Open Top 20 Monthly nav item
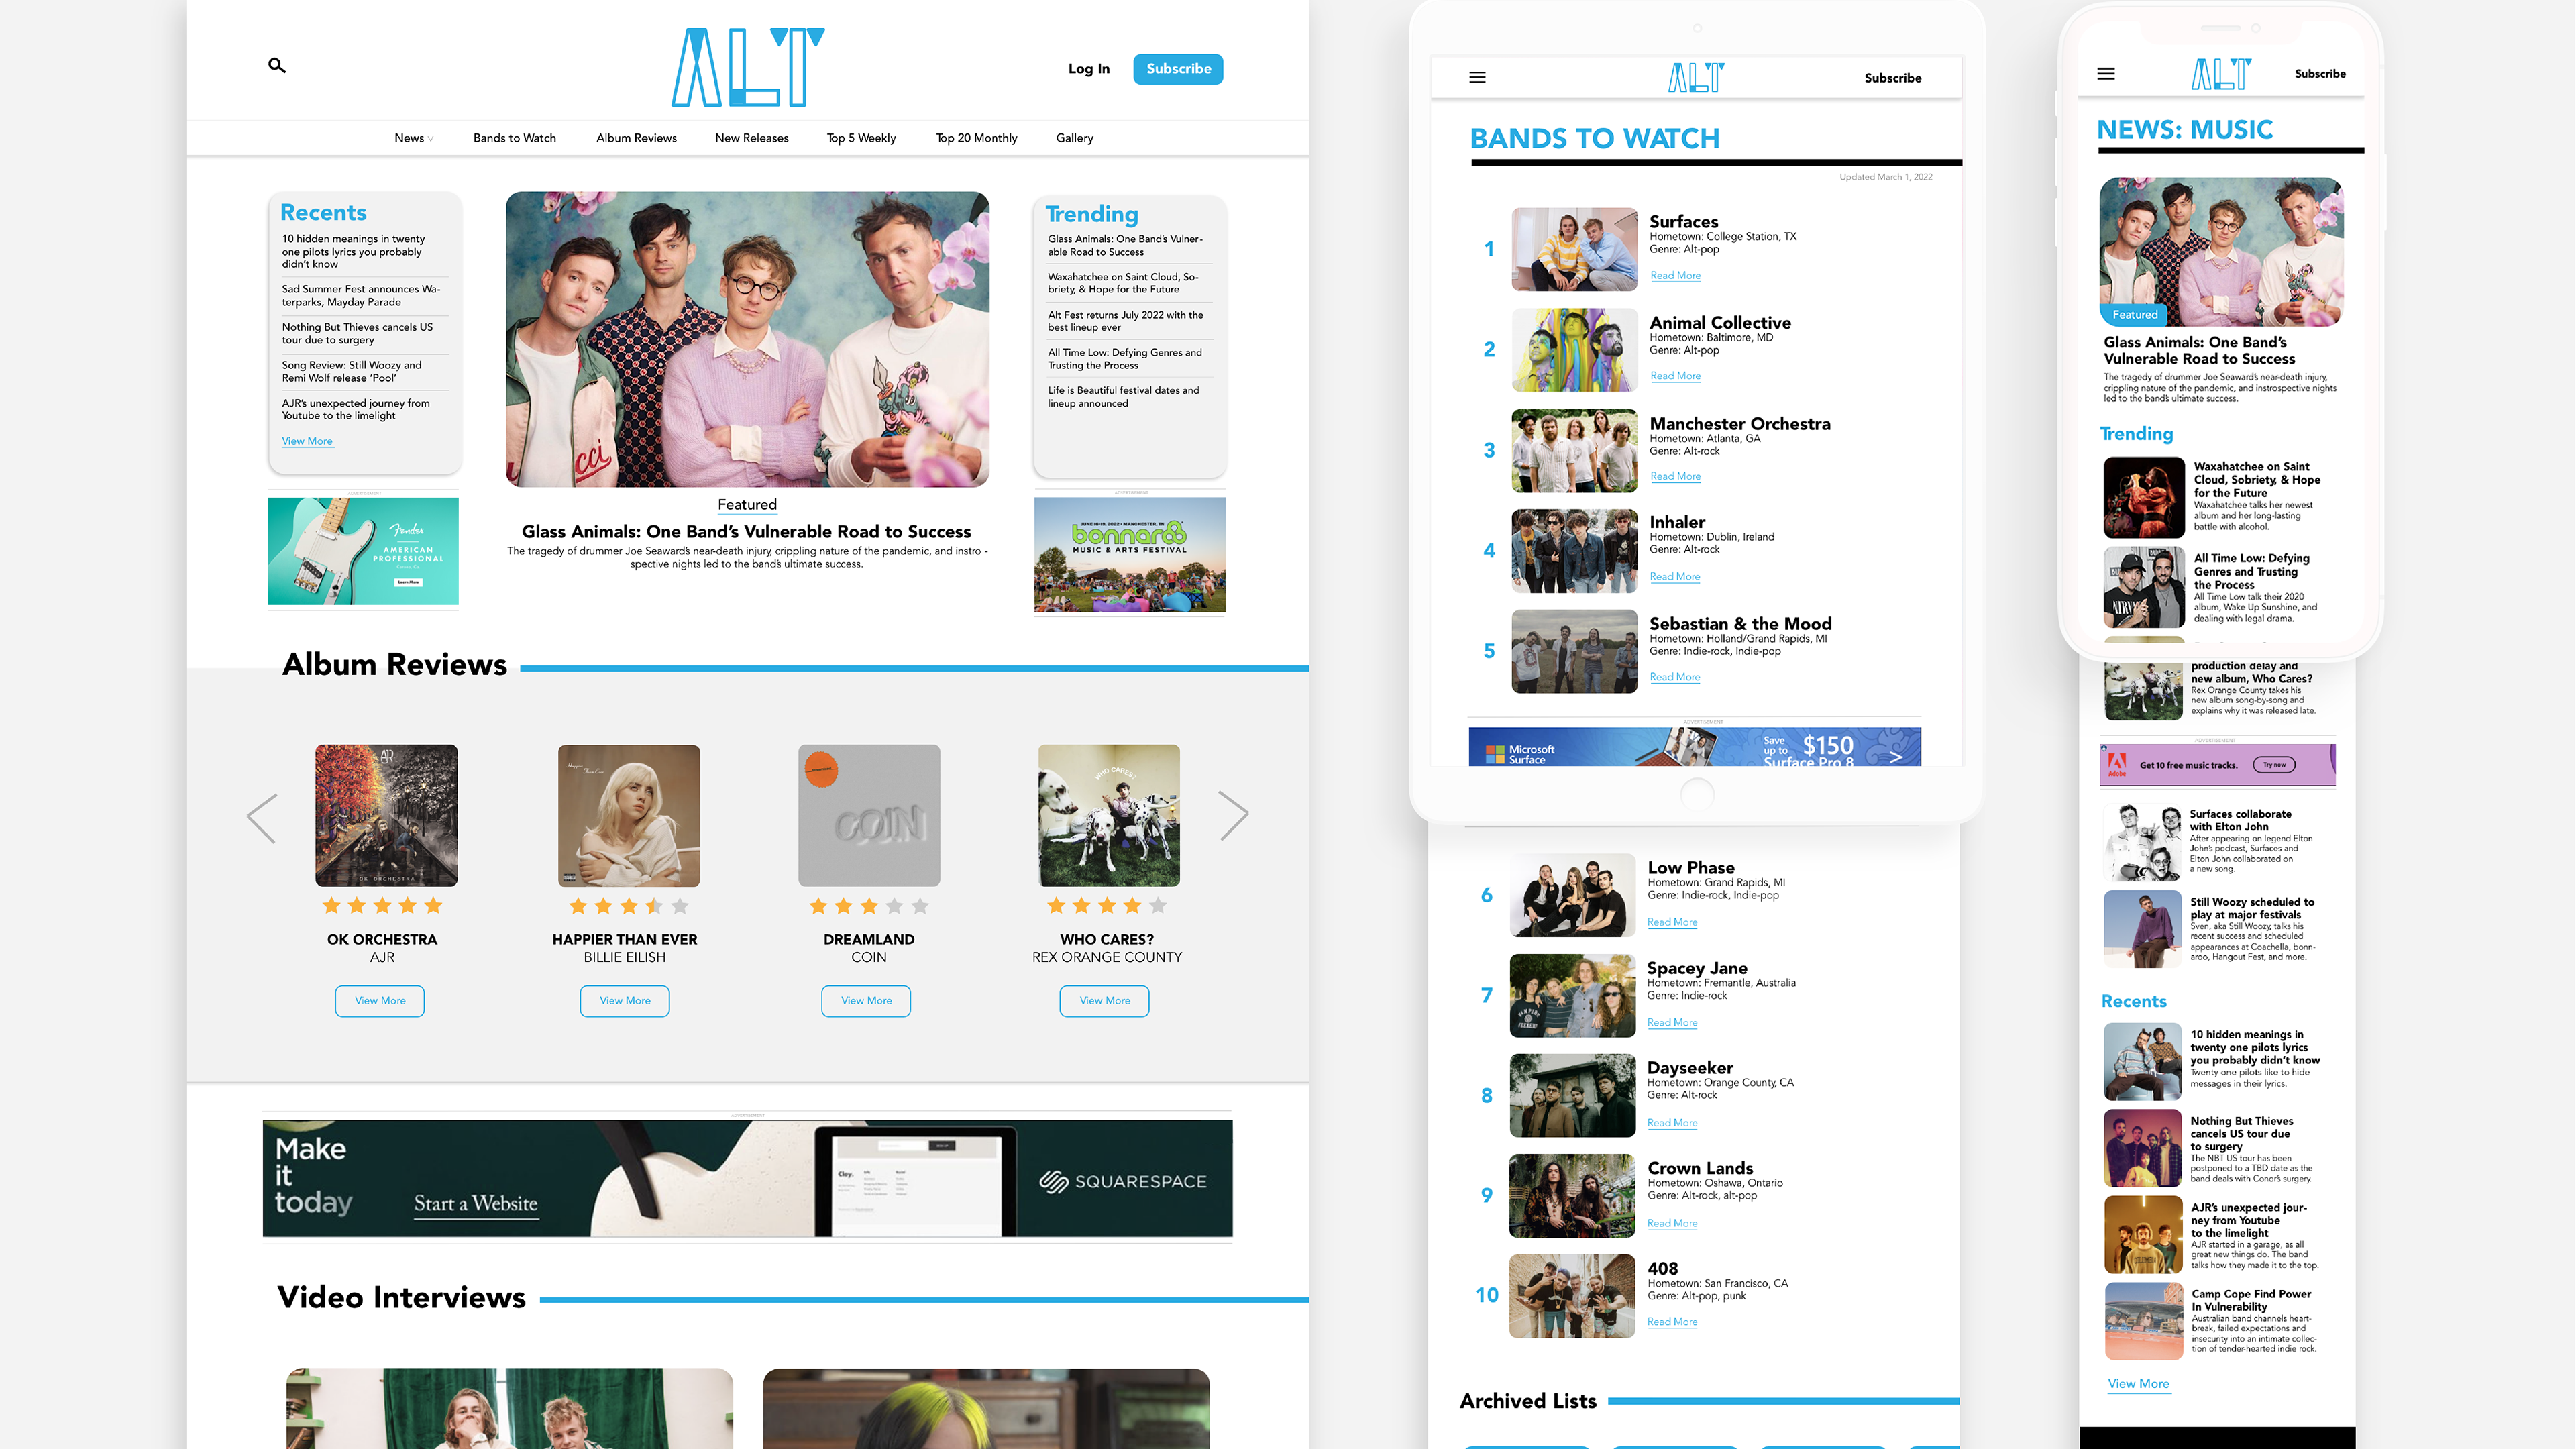Image resolution: width=2576 pixels, height=1449 pixels. pyautogui.click(x=976, y=138)
